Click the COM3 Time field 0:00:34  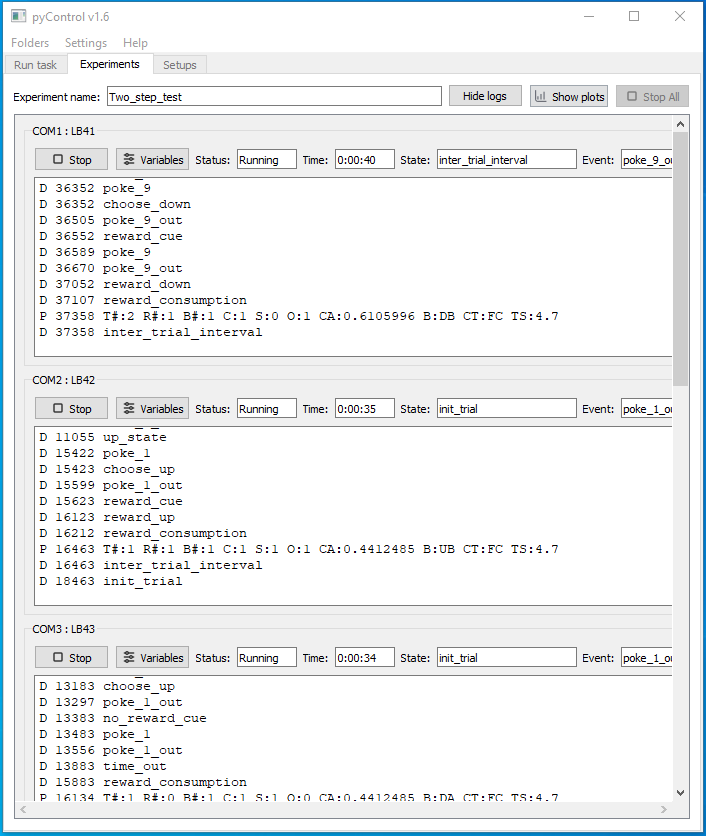coord(365,657)
